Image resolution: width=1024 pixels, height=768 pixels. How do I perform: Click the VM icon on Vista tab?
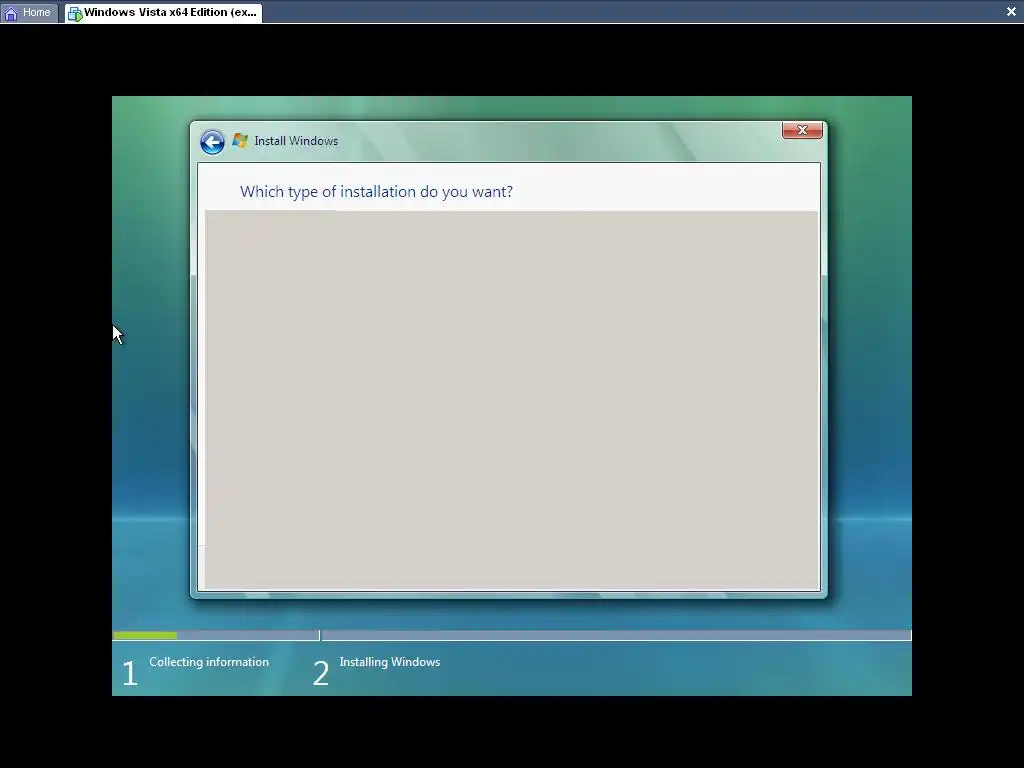click(x=75, y=14)
